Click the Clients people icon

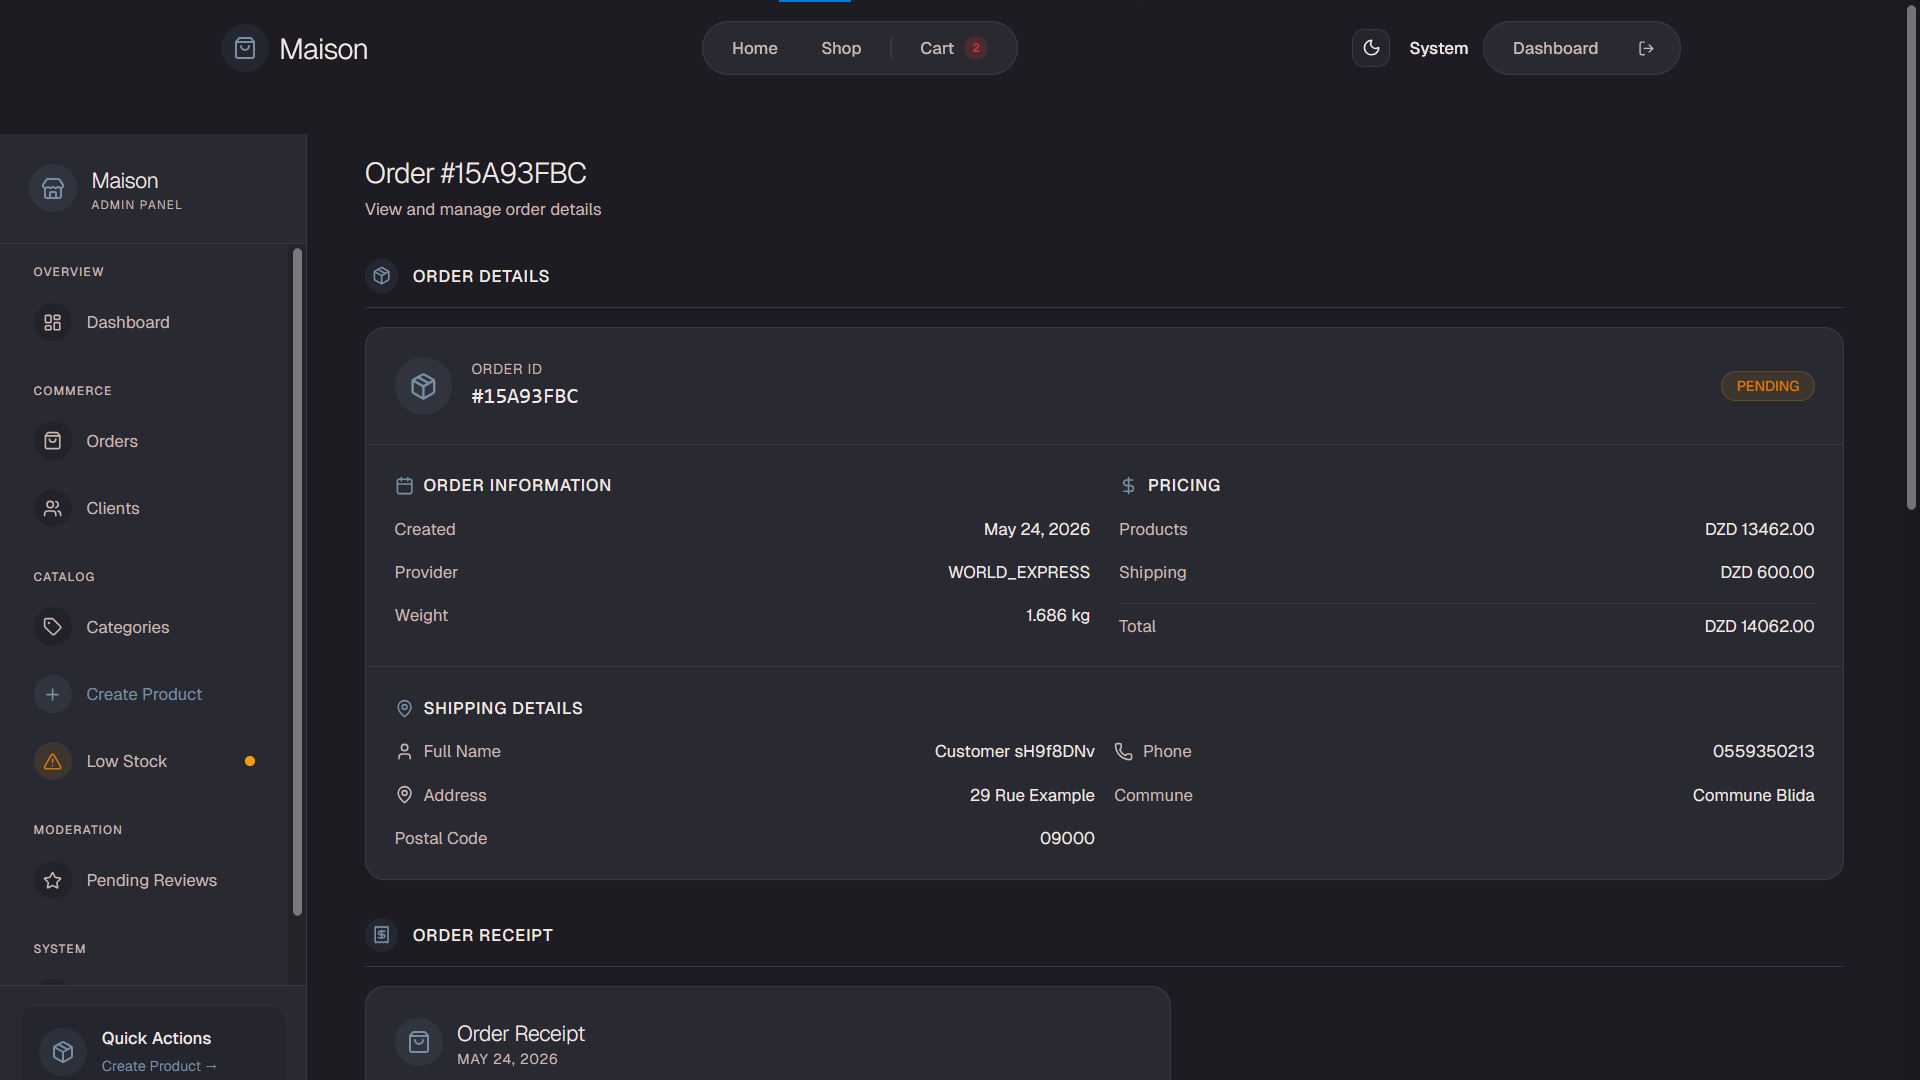[53, 508]
